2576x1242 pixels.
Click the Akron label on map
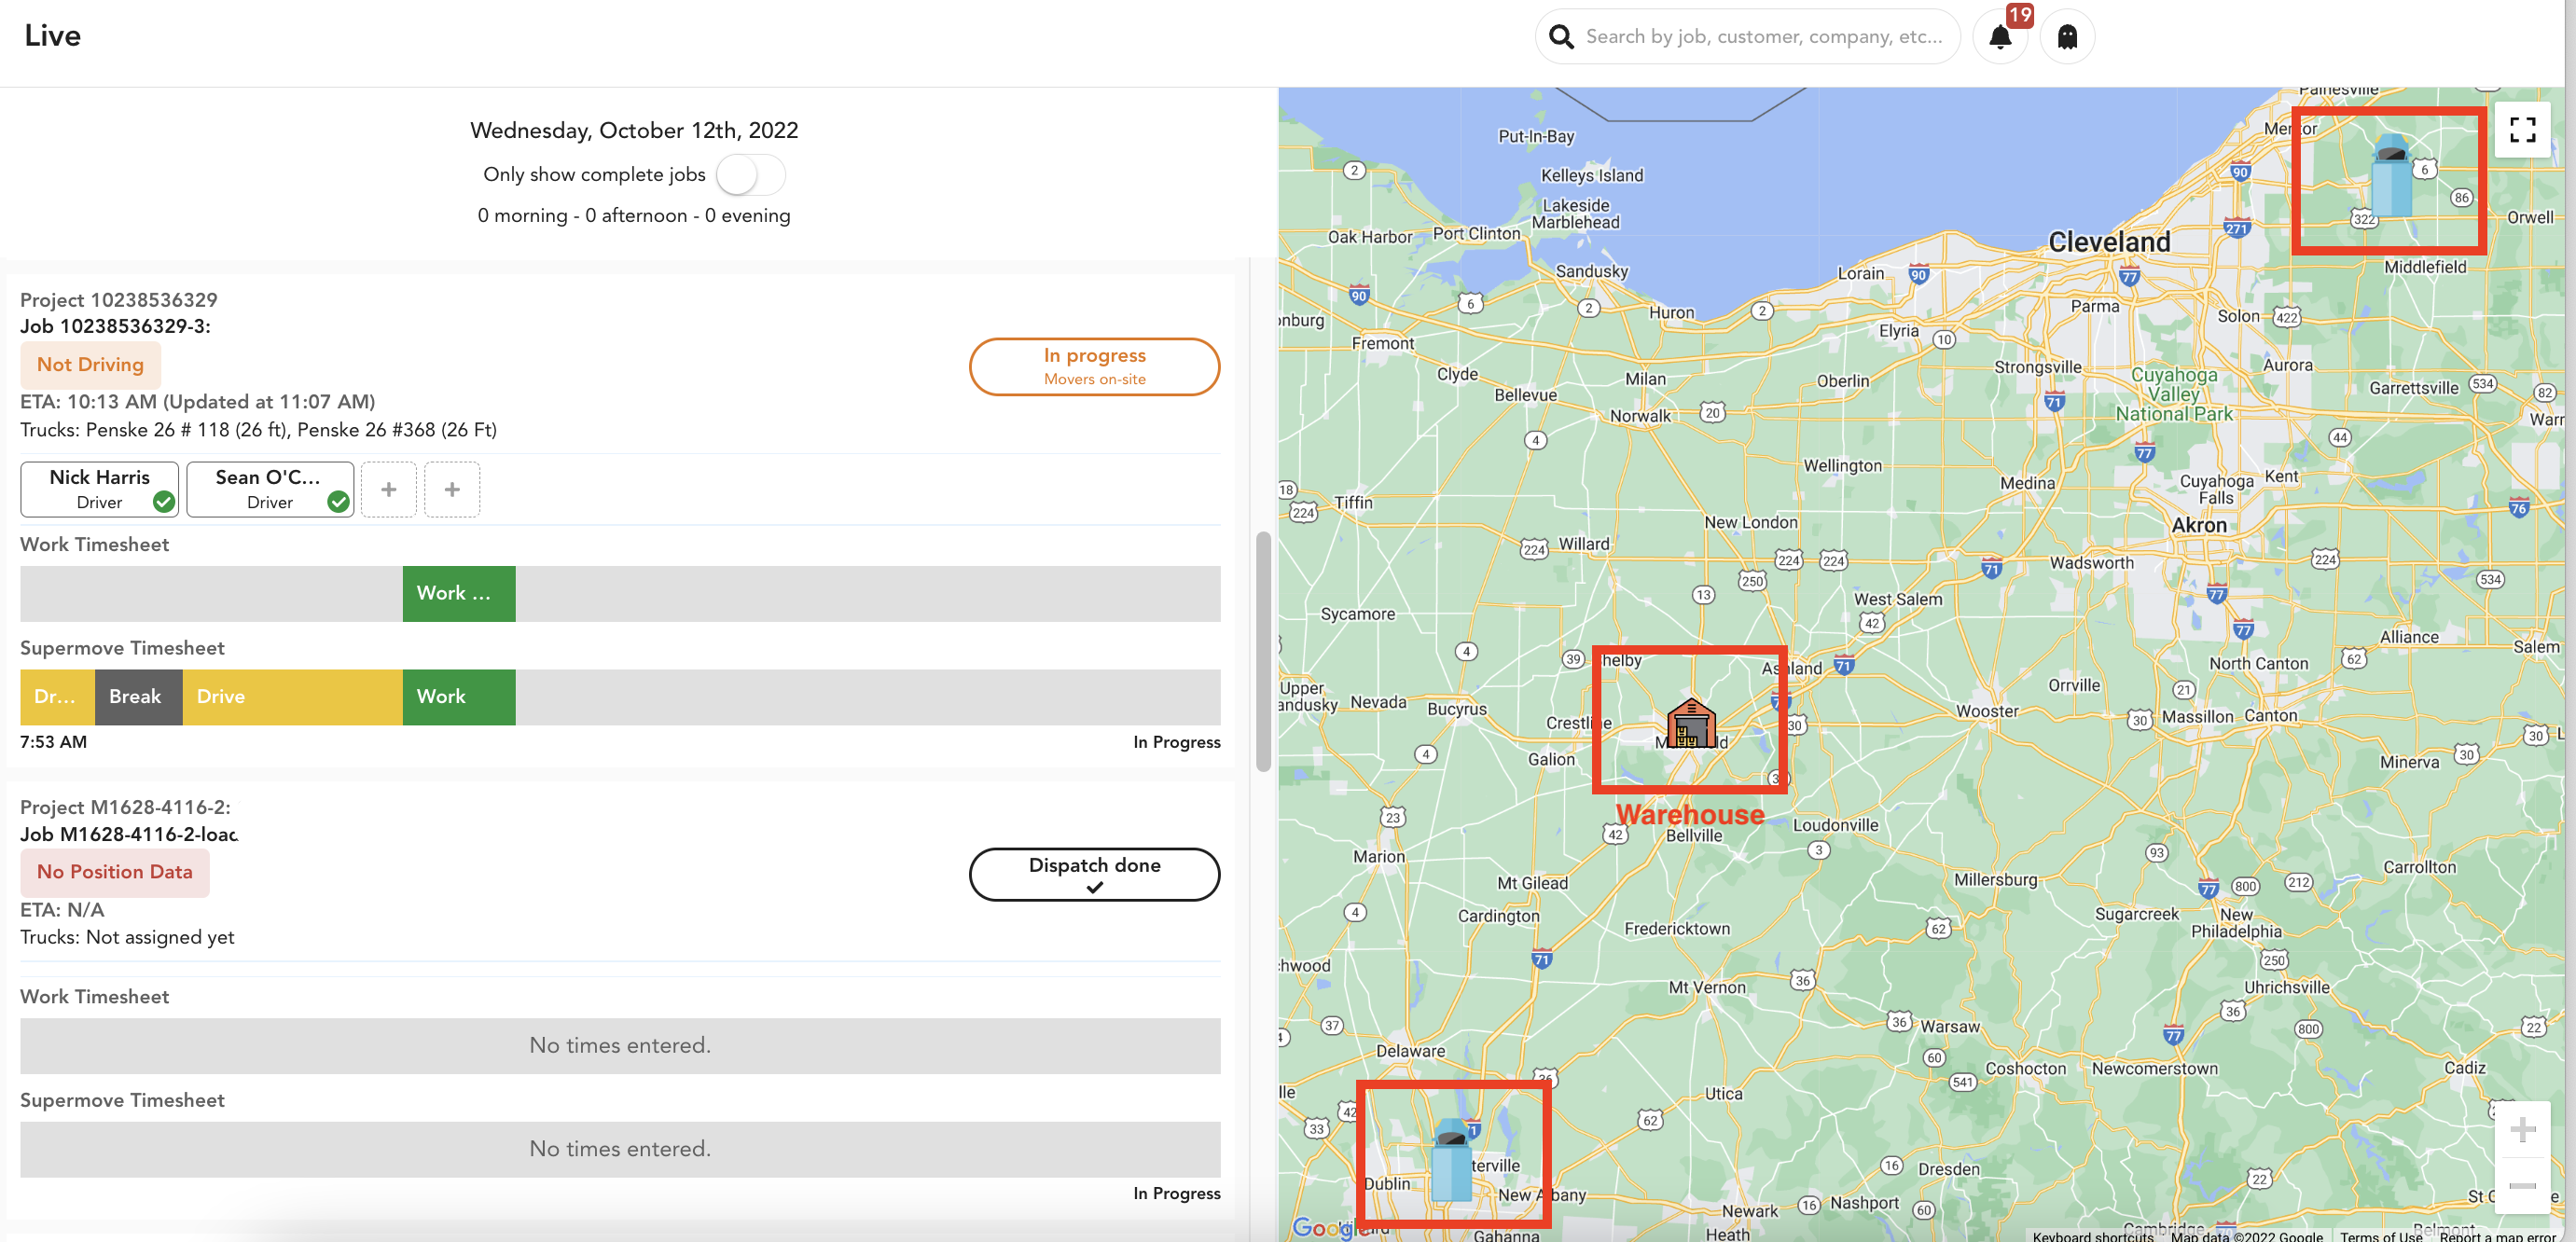tap(2199, 525)
